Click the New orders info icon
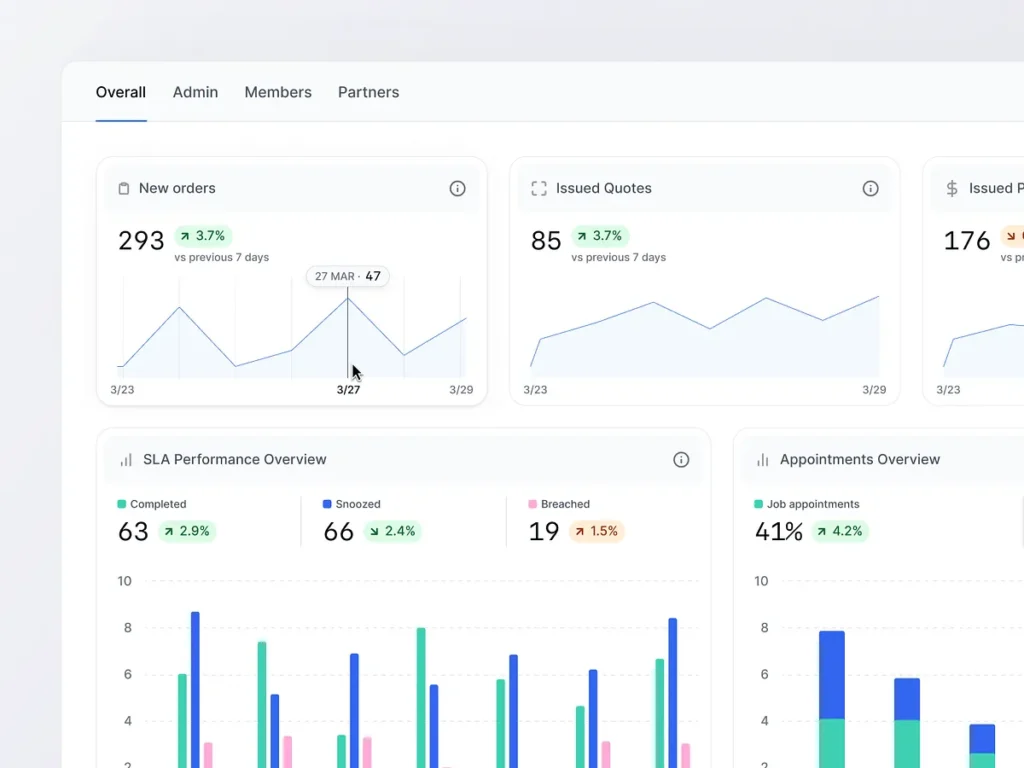Image resolution: width=1024 pixels, height=768 pixels. coord(457,189)
